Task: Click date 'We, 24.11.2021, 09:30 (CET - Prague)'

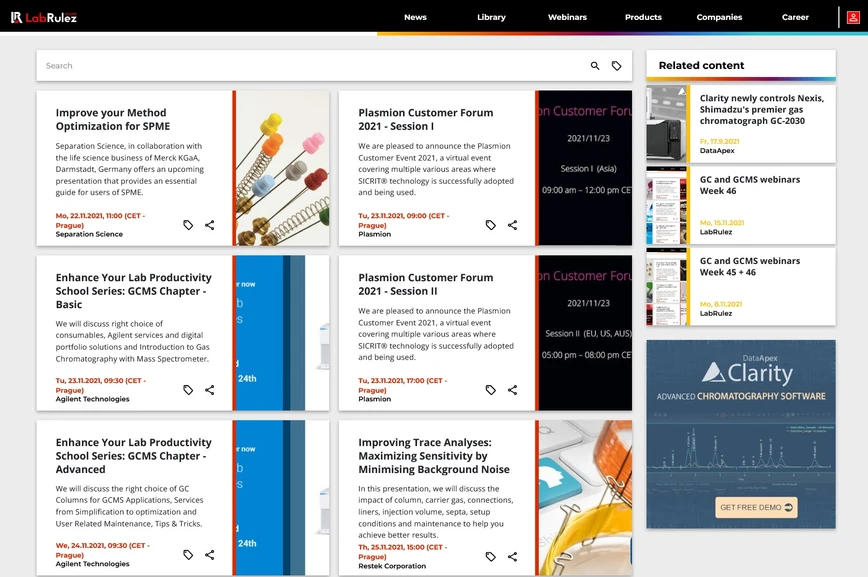Action: point(102,550)
